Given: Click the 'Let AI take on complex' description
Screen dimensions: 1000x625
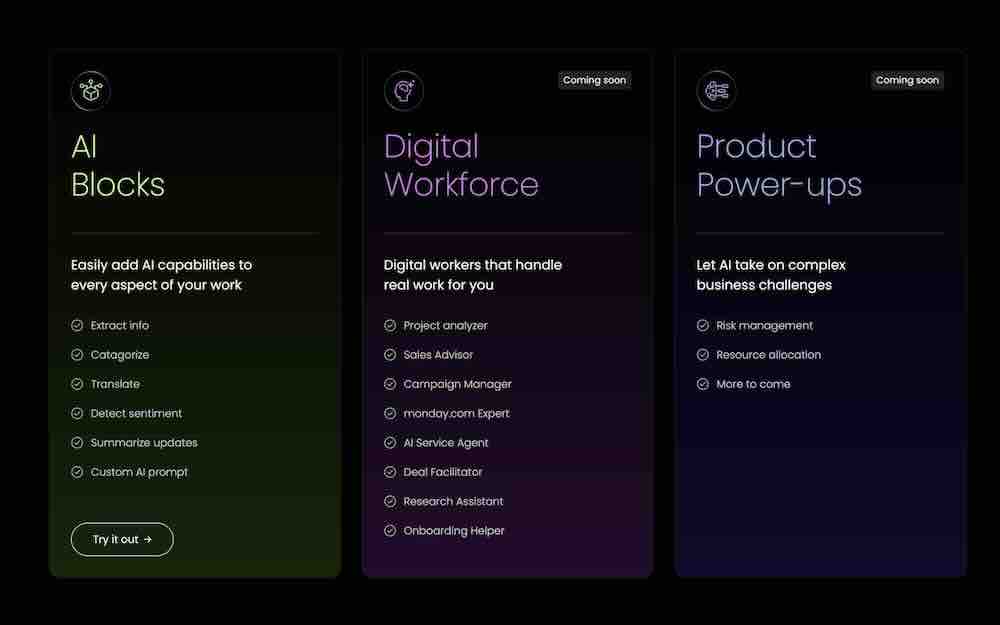Looking at the screenshot, I should (x=771, y=275).
